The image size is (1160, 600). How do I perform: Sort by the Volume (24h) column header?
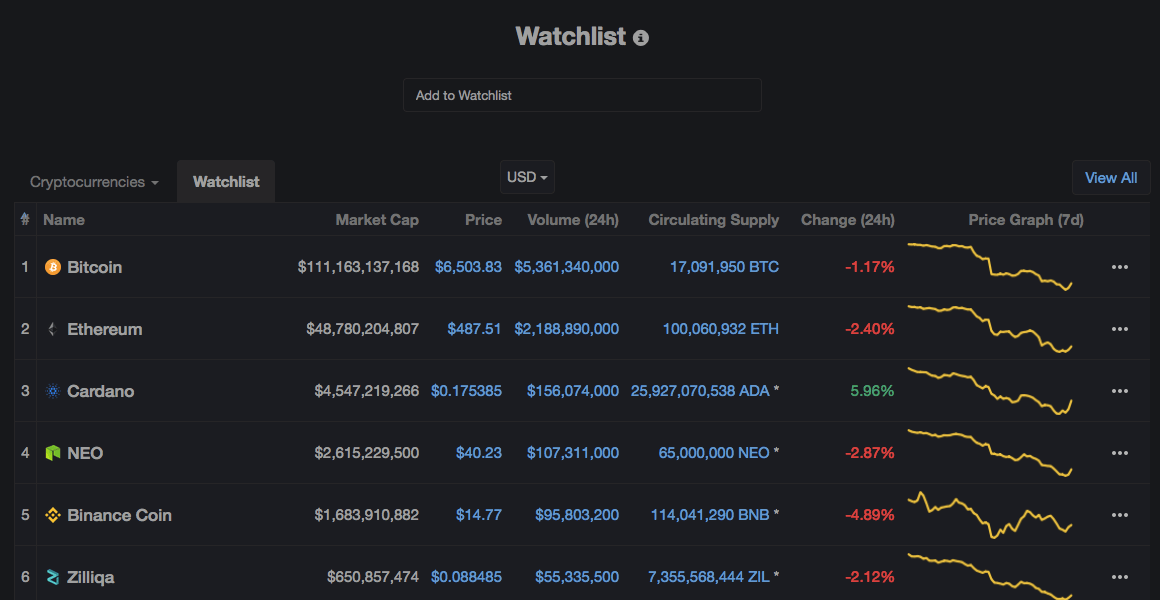573,220
